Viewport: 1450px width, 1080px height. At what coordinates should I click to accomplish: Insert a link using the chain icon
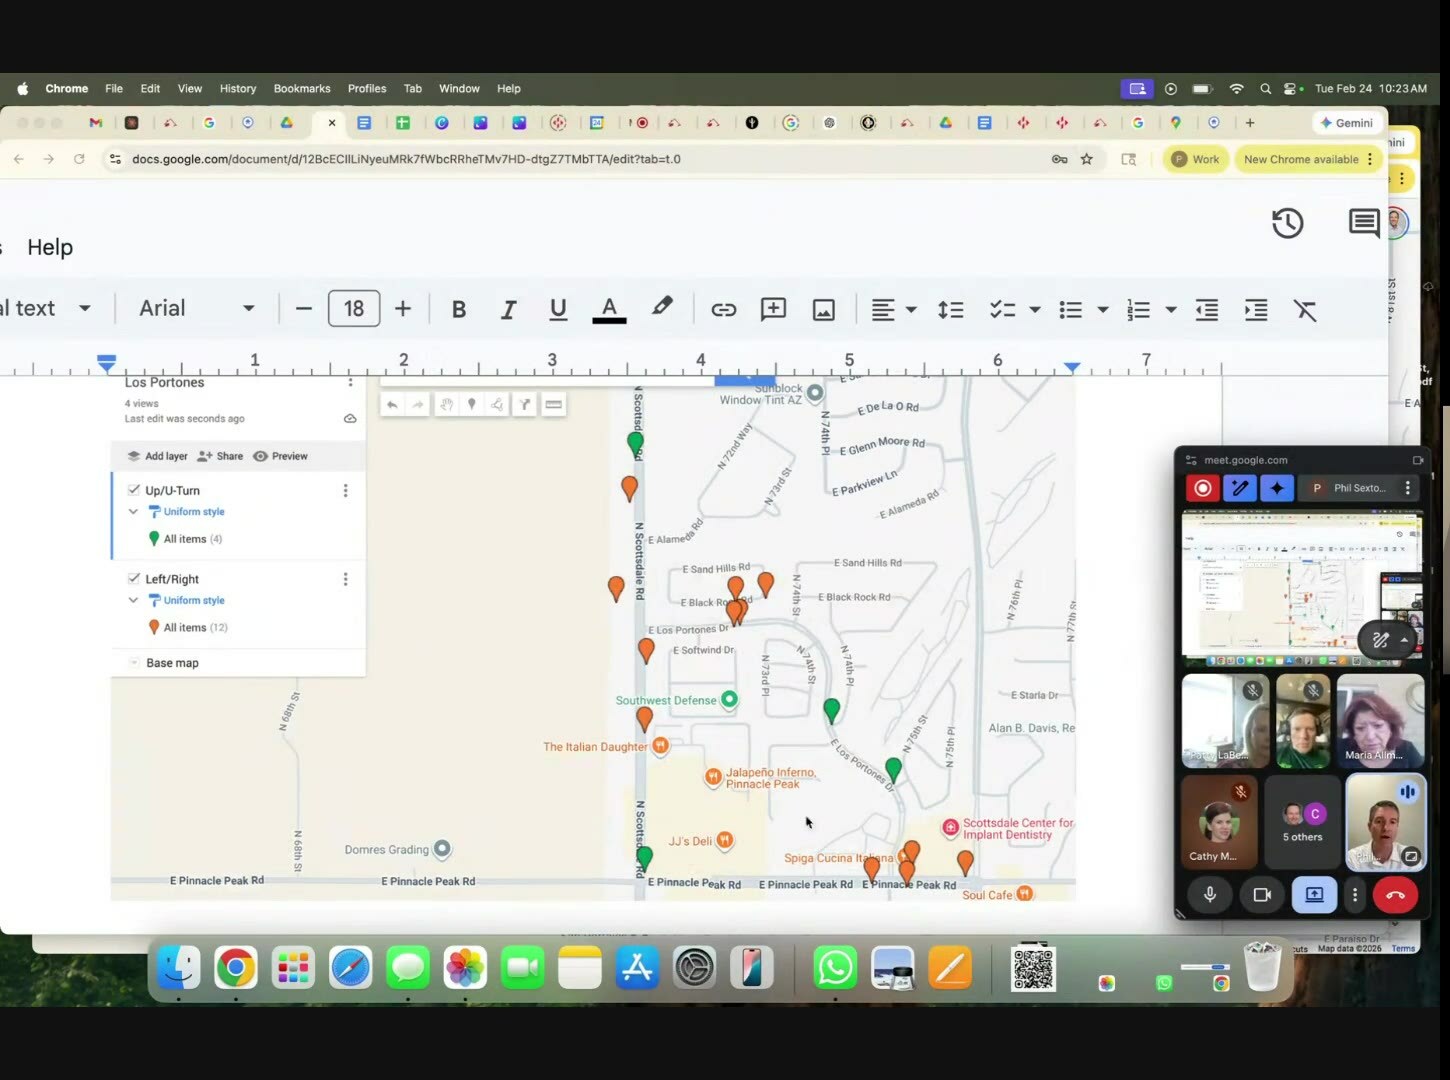723,310
